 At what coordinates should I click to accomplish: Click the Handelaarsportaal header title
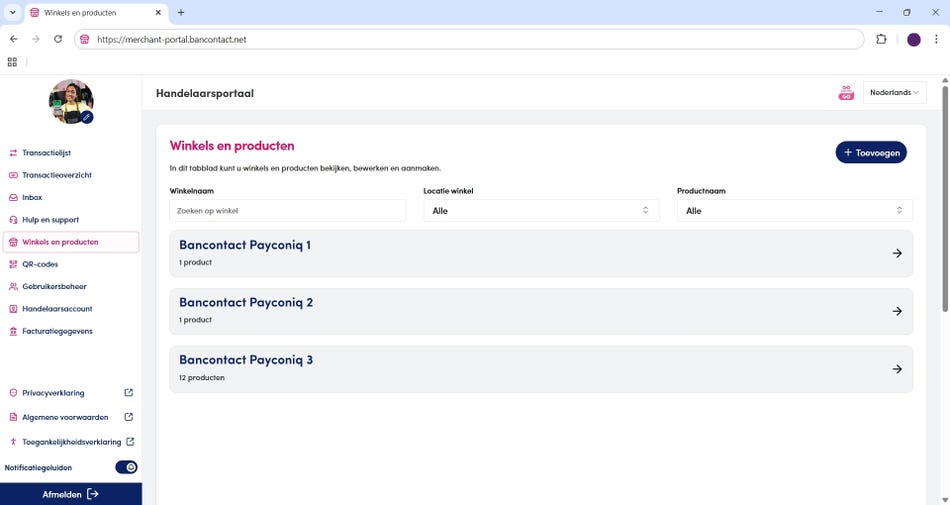coord(205,93)
